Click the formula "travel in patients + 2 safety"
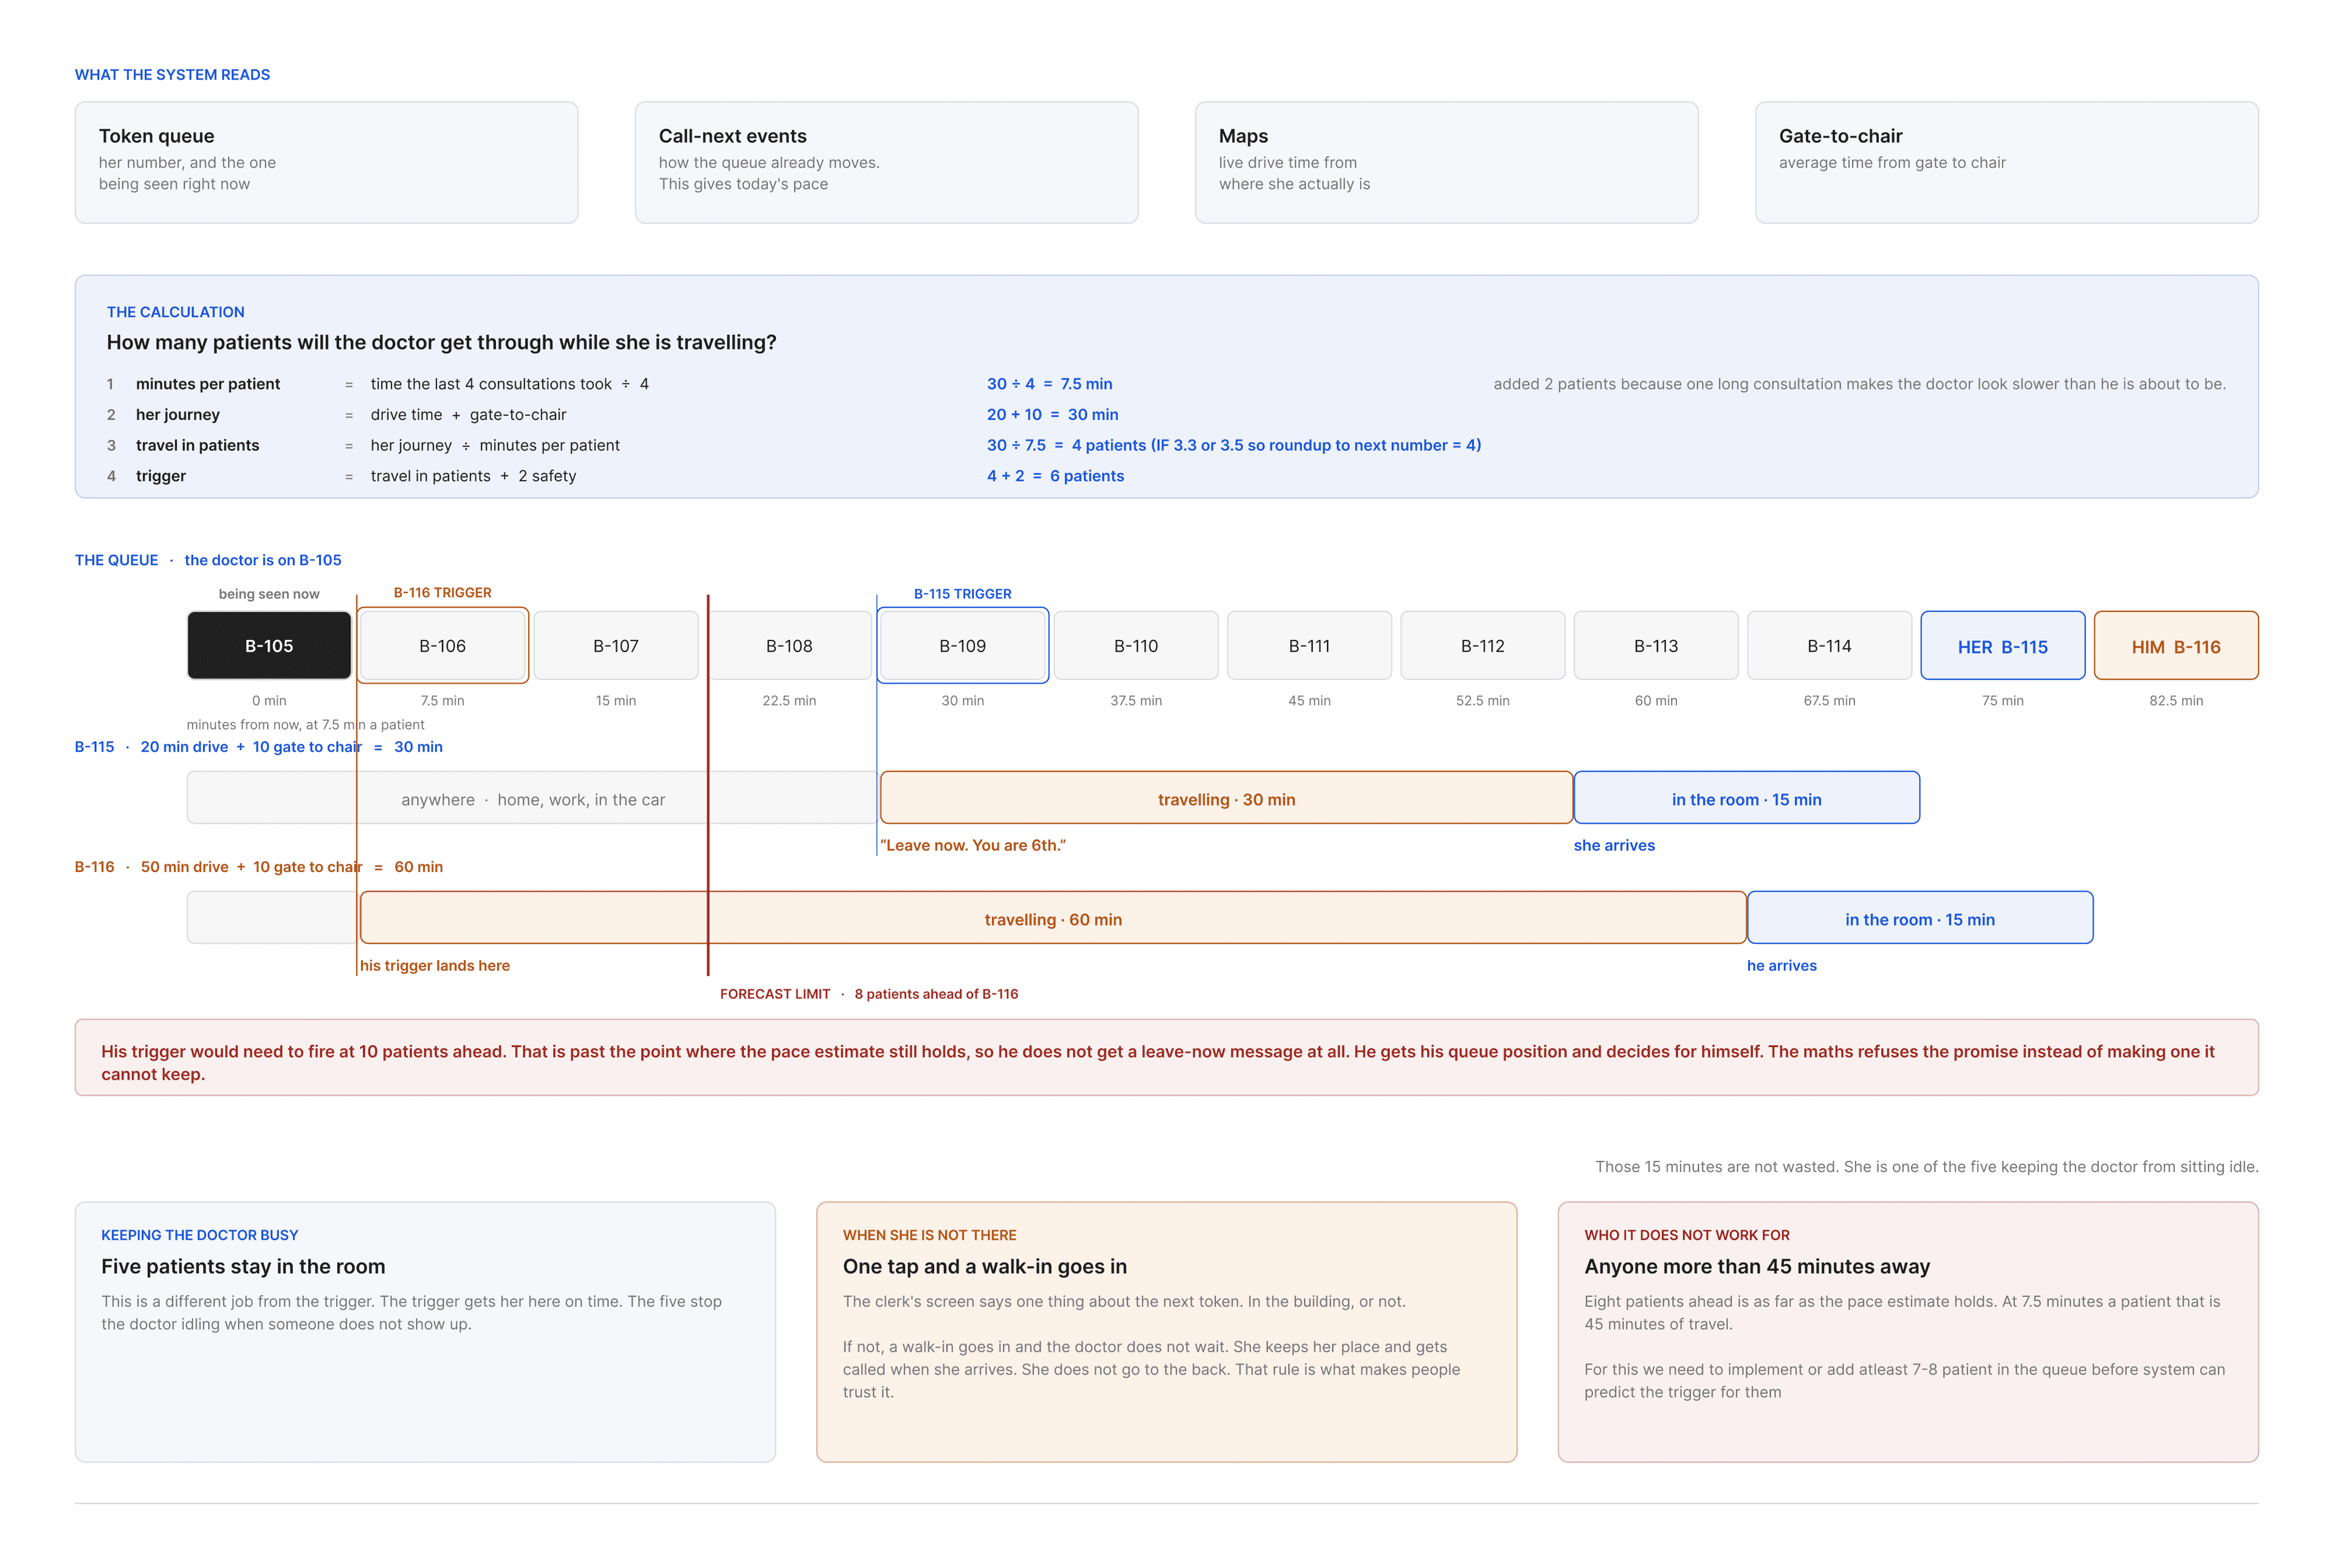The width and height of the screenshot is (2334, 1568). tap(473, 476)
